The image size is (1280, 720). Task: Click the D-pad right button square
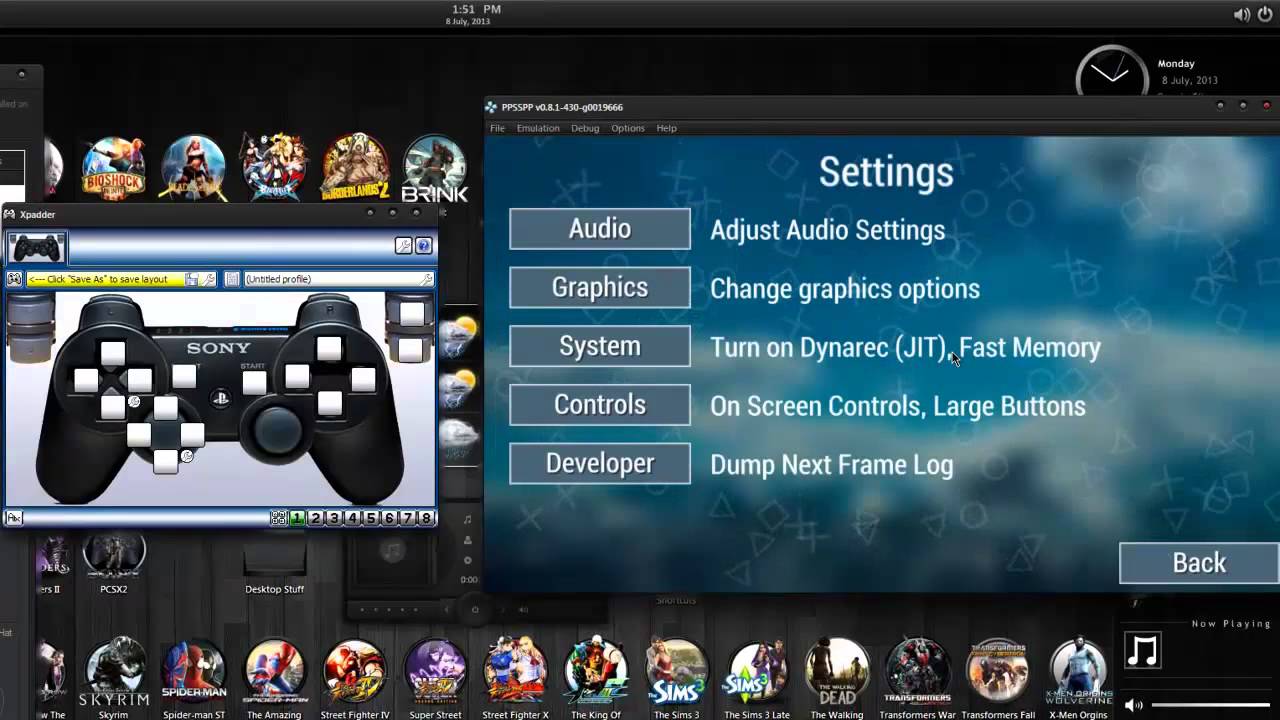coord(140,380)
